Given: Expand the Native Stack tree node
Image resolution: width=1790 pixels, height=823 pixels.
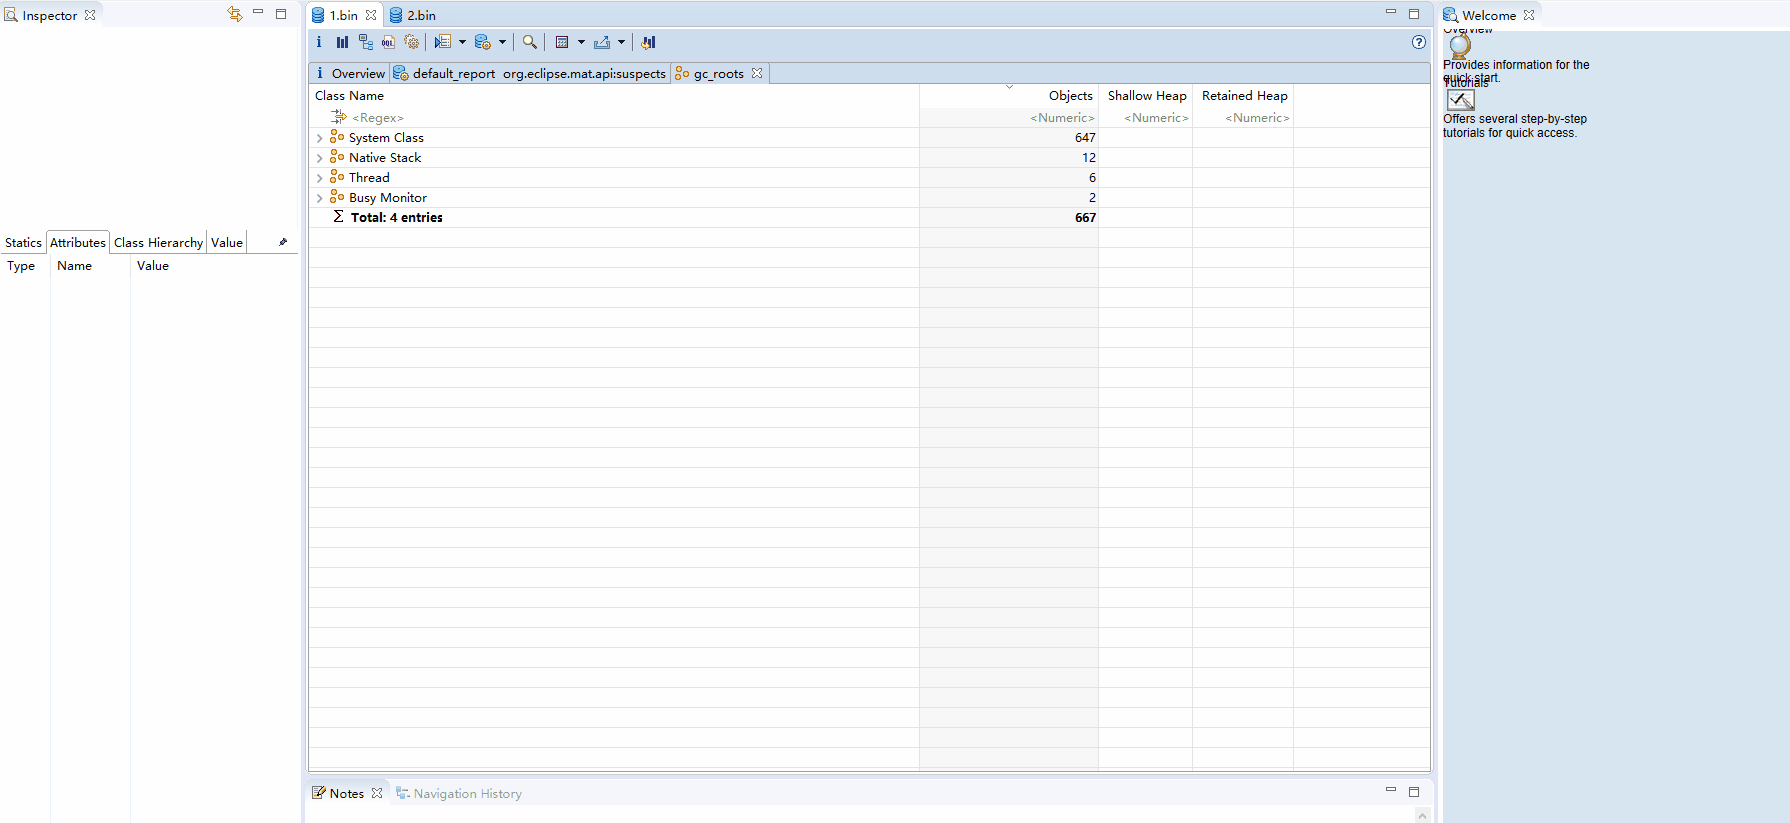Looking at the screenshot, I should 319,158.
